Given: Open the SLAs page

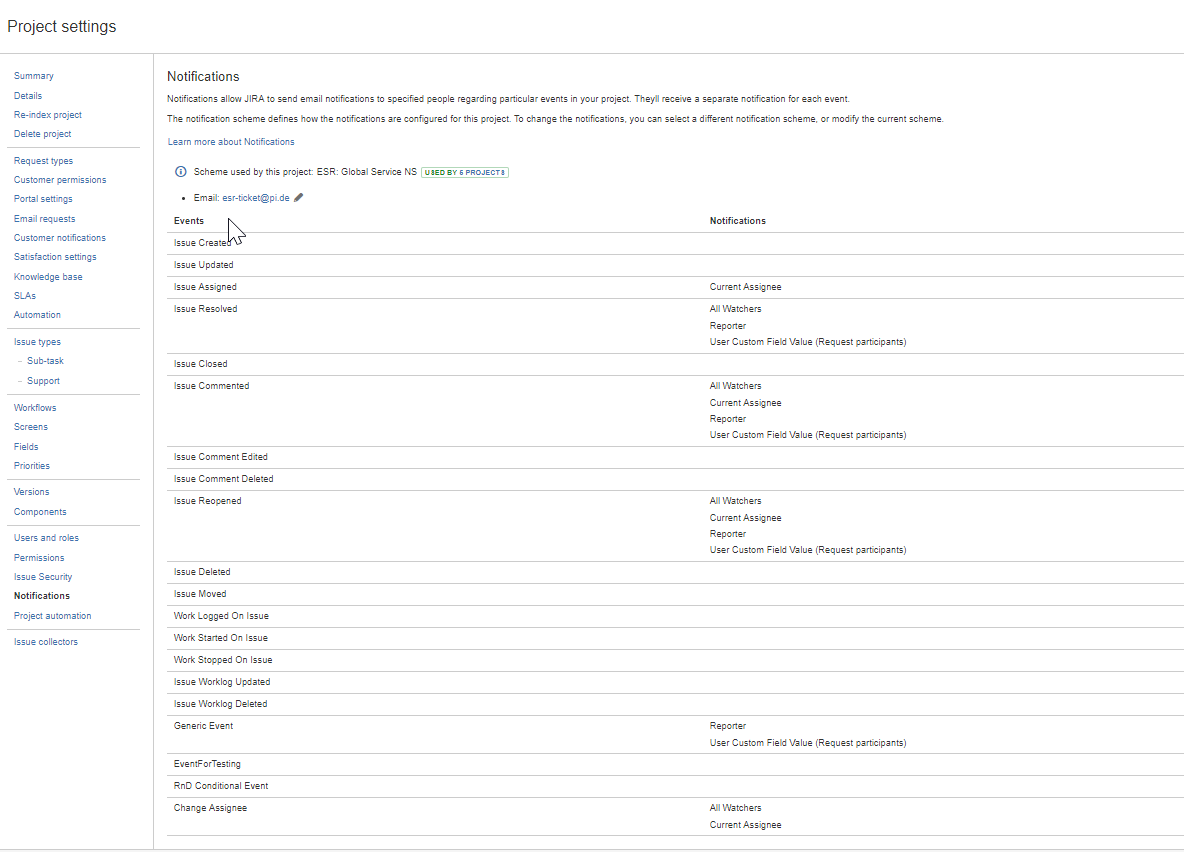Looking at the screenshot, I should [x=25, y=296].
